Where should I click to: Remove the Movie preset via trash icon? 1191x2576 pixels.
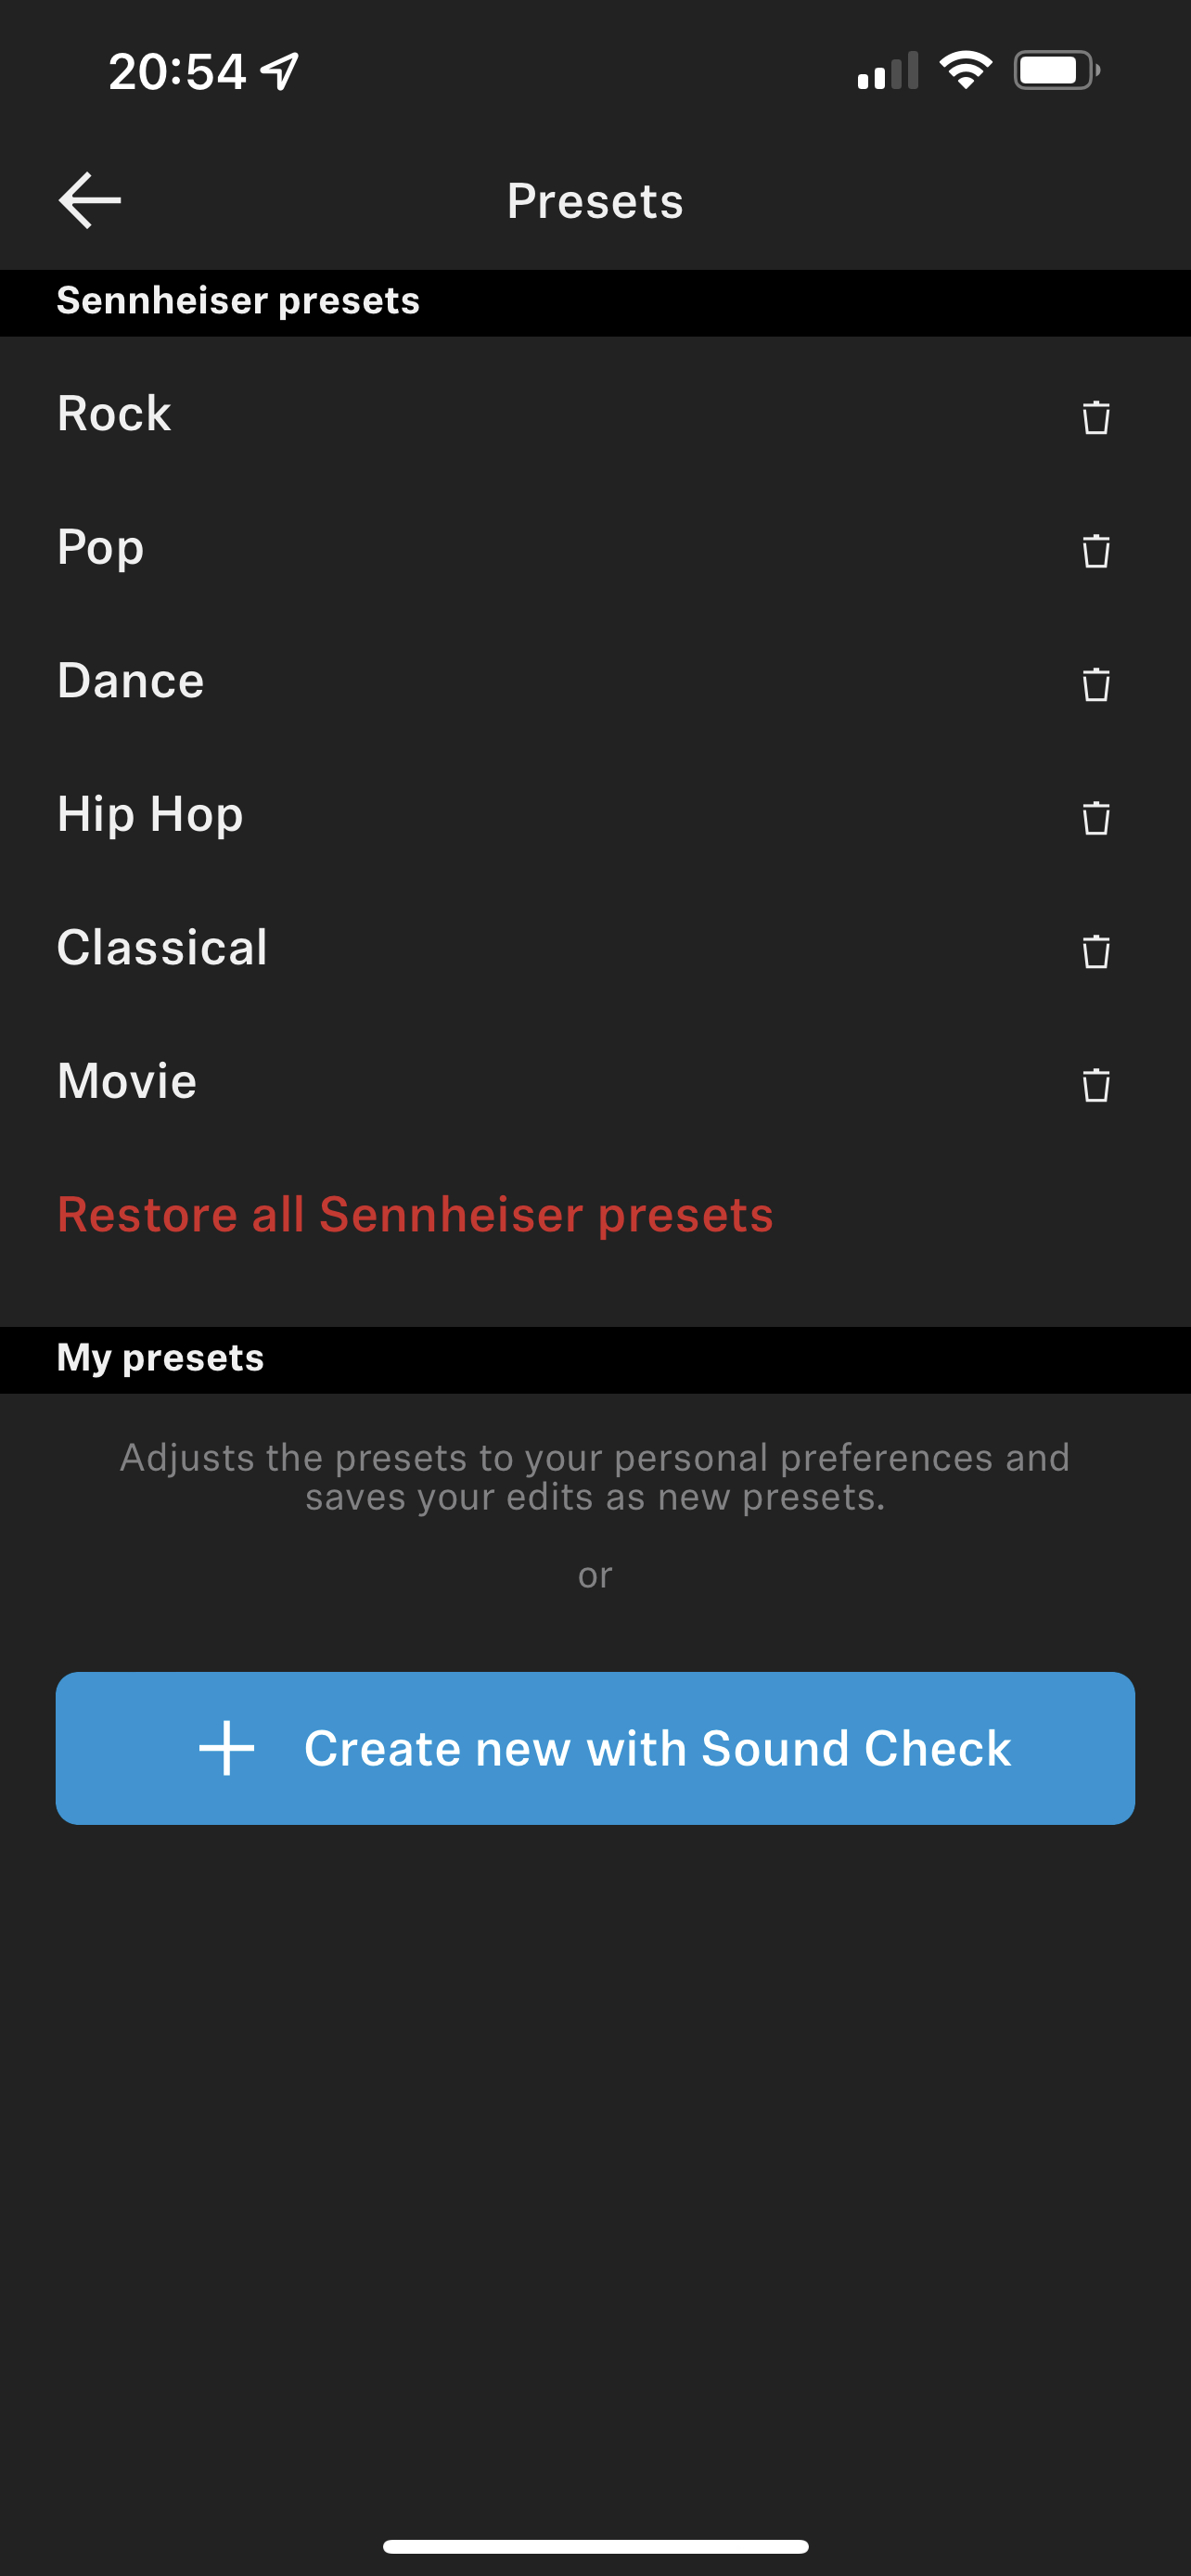(x=1096, y=1084)
